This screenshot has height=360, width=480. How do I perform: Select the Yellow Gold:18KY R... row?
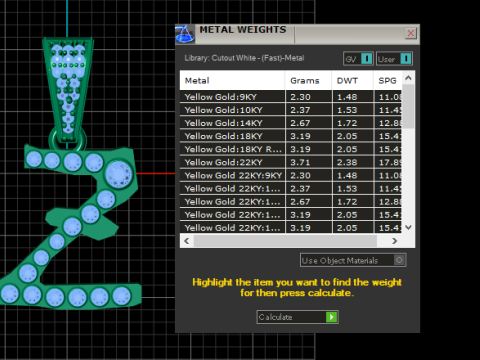(x=291, y=149)
